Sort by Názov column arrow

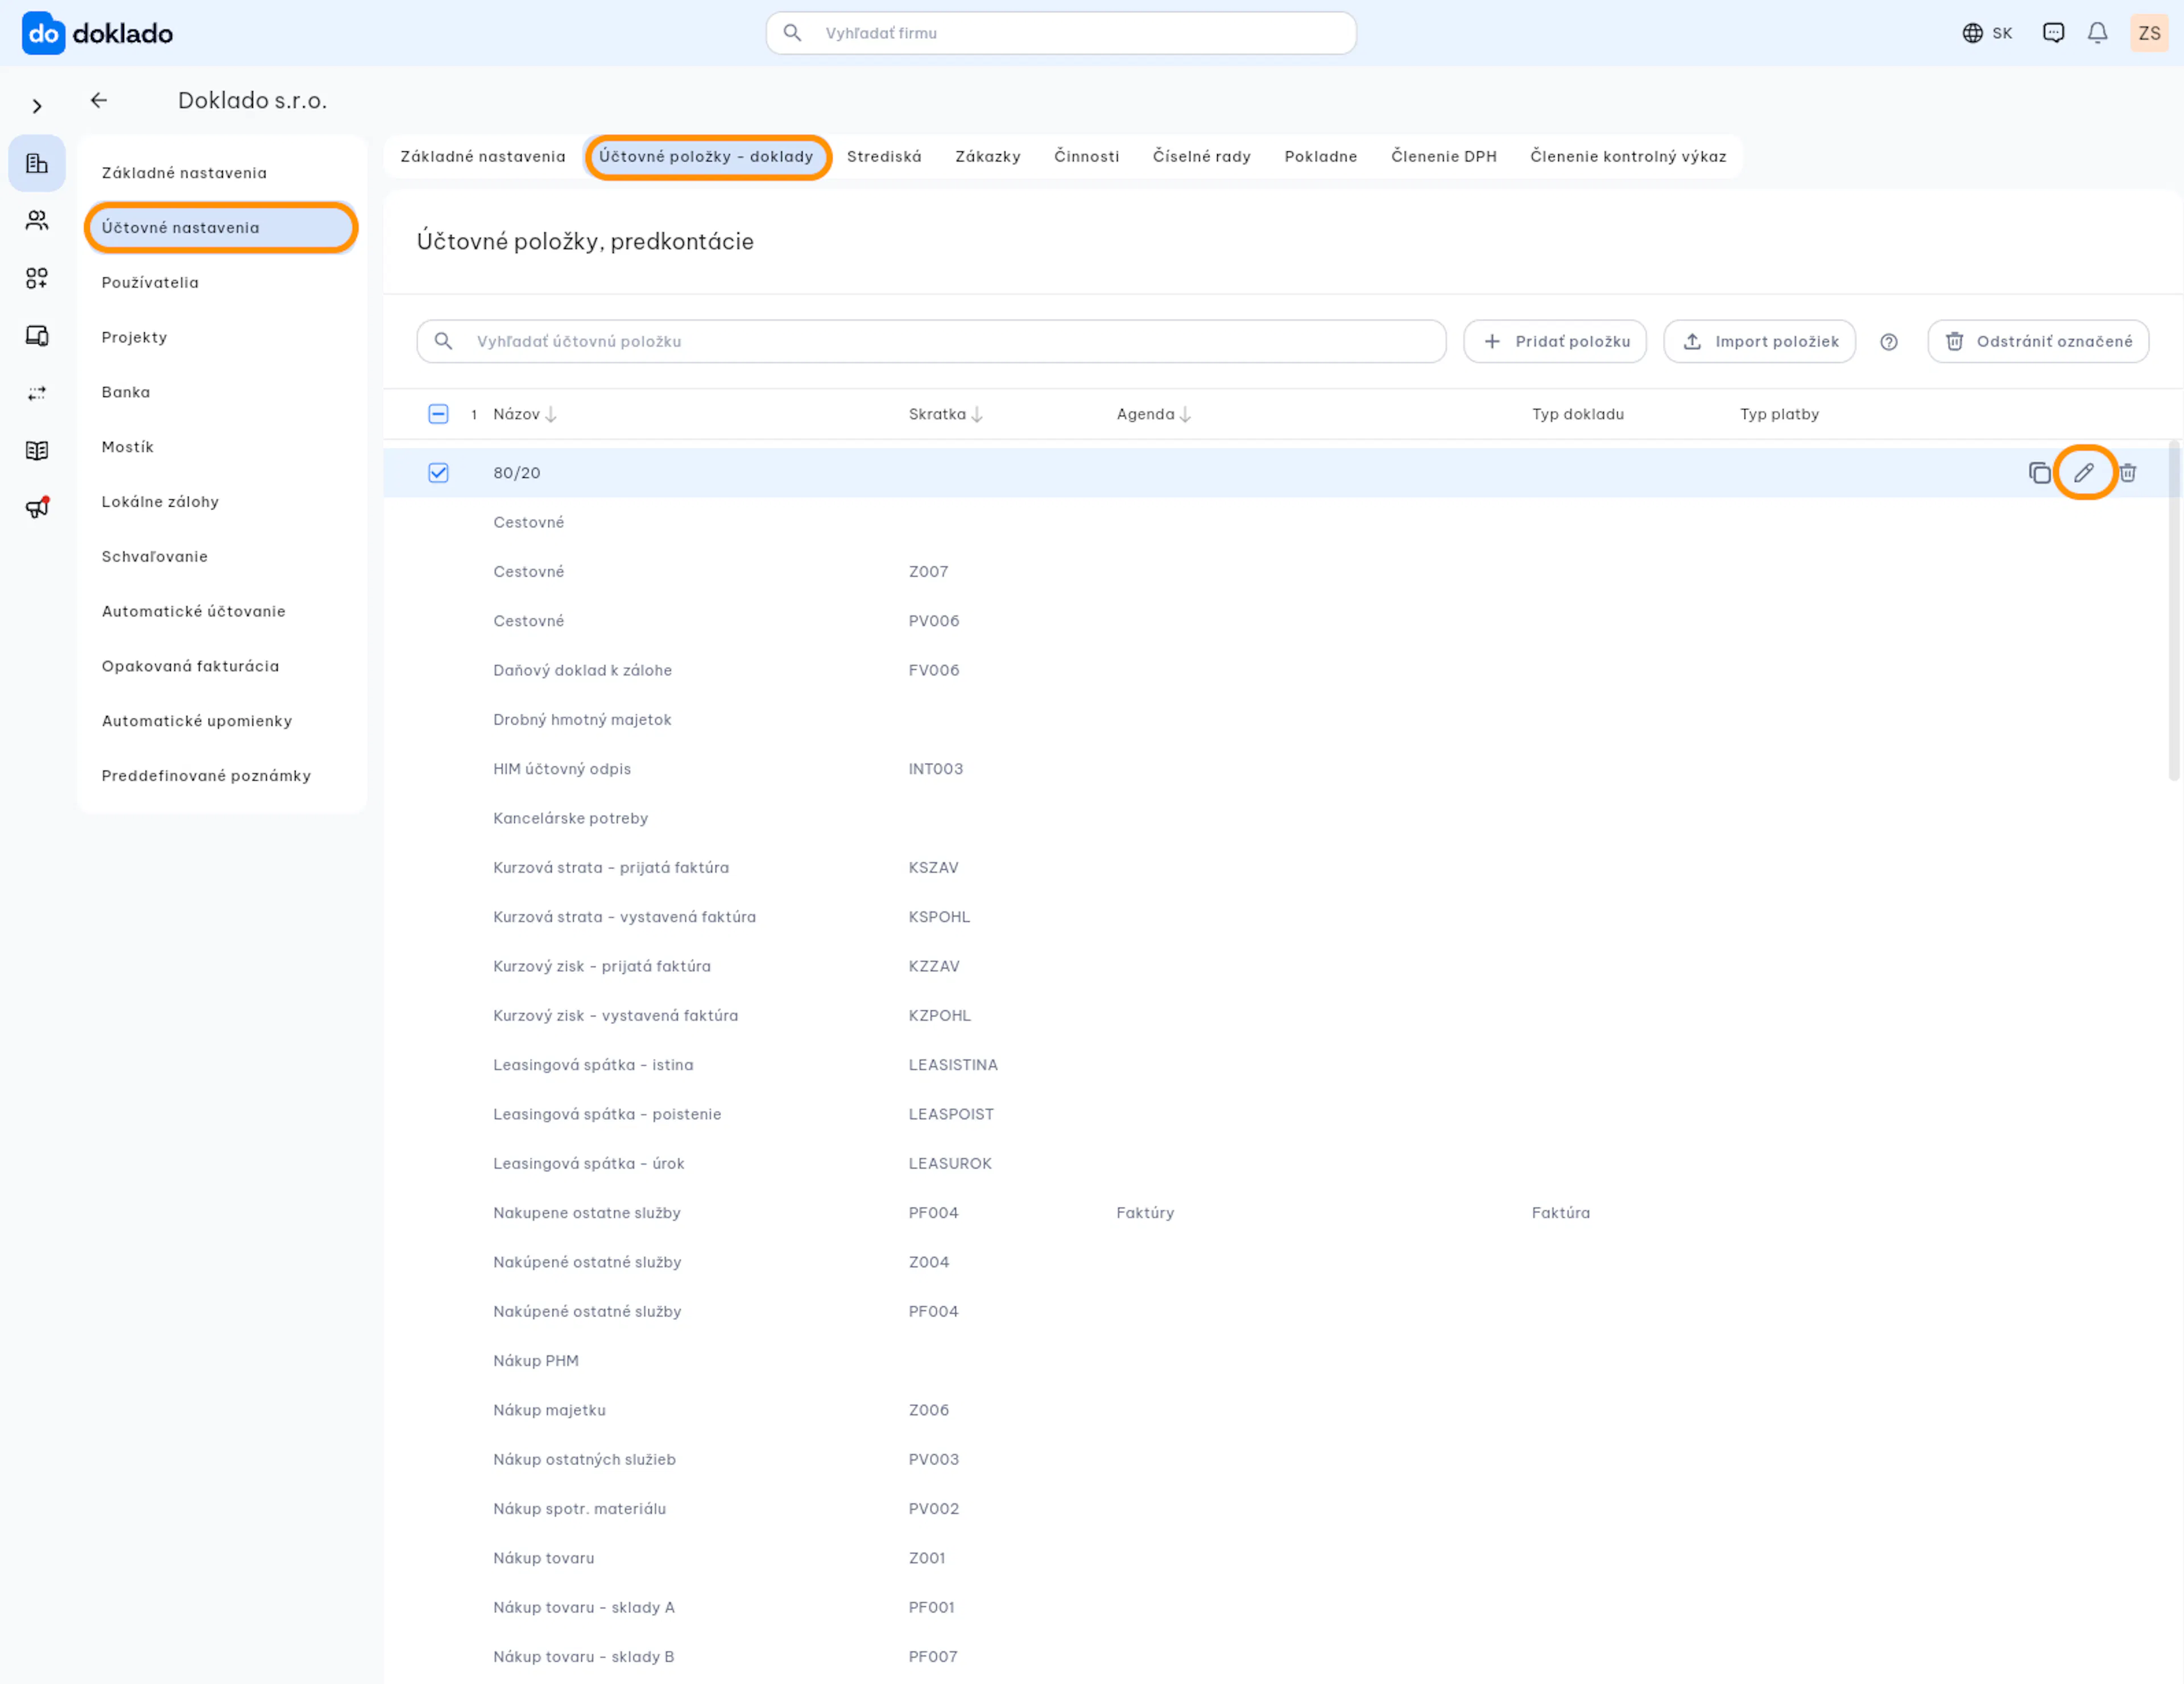(551, 414)
